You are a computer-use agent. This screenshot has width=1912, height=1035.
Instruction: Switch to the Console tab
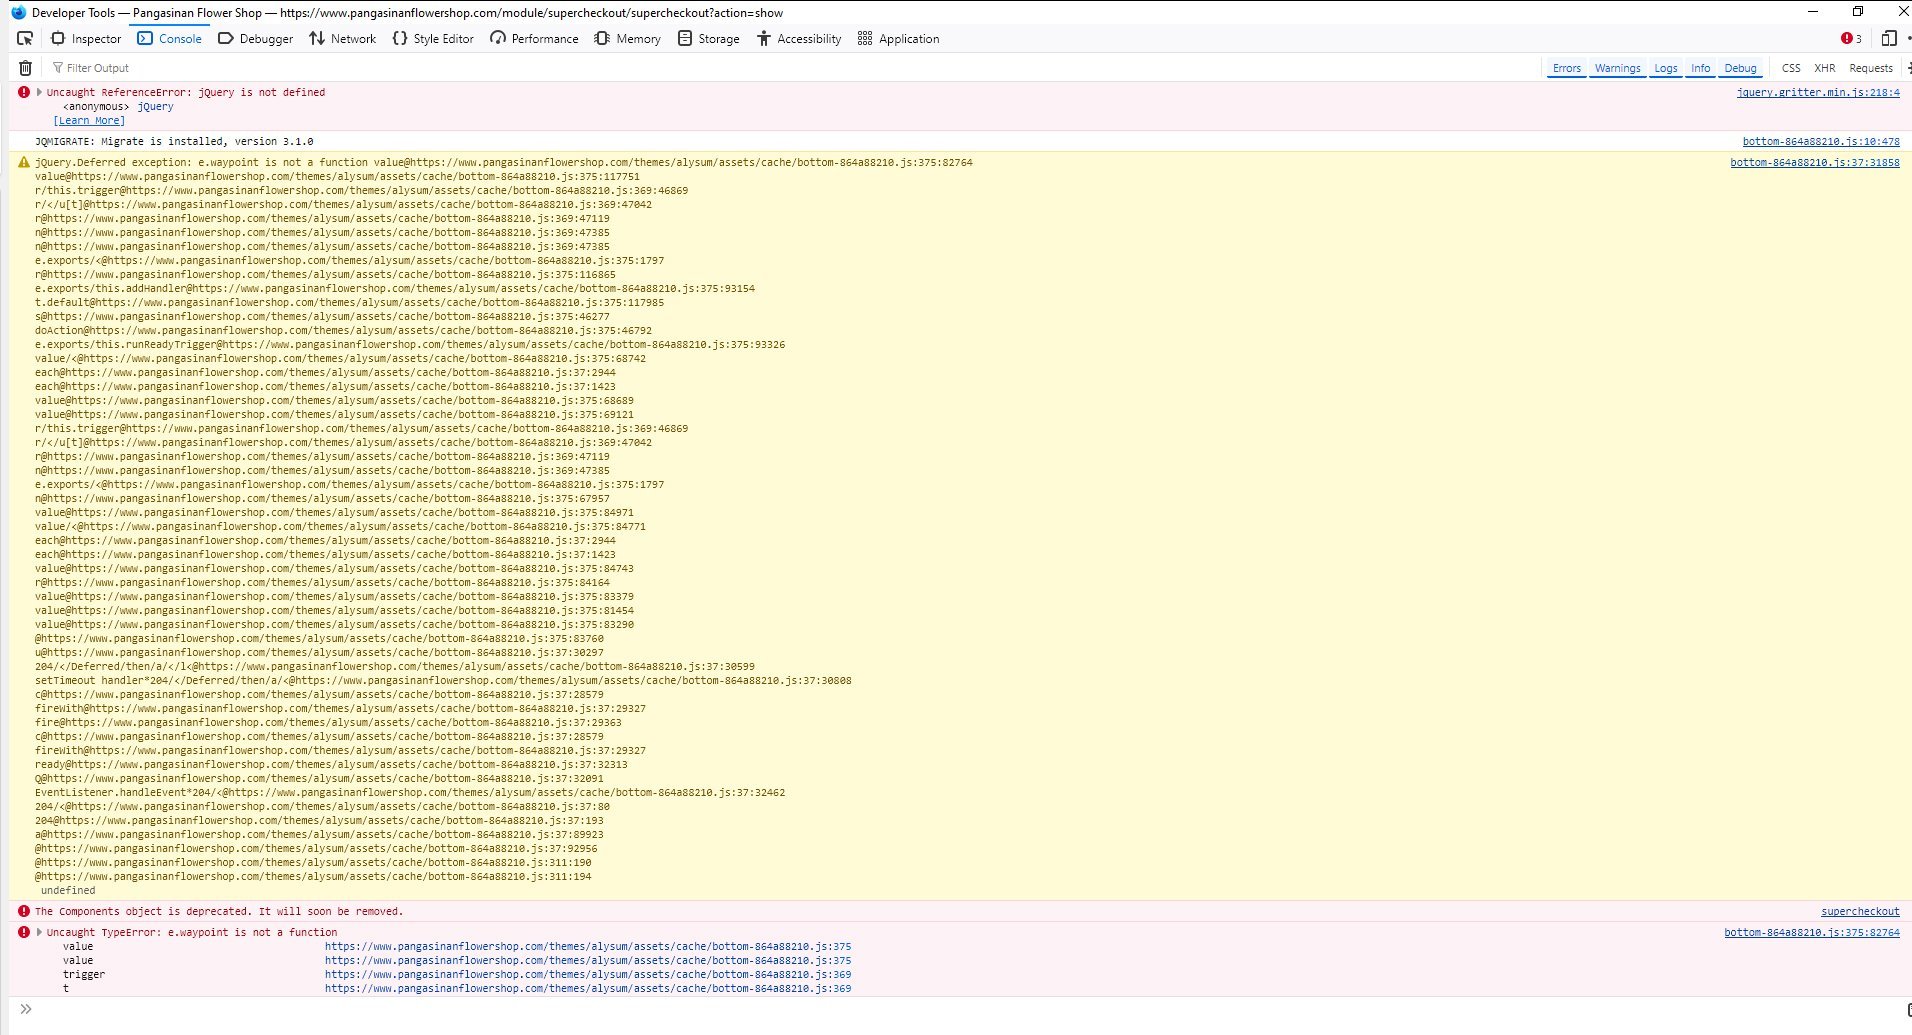click(170, 38)
